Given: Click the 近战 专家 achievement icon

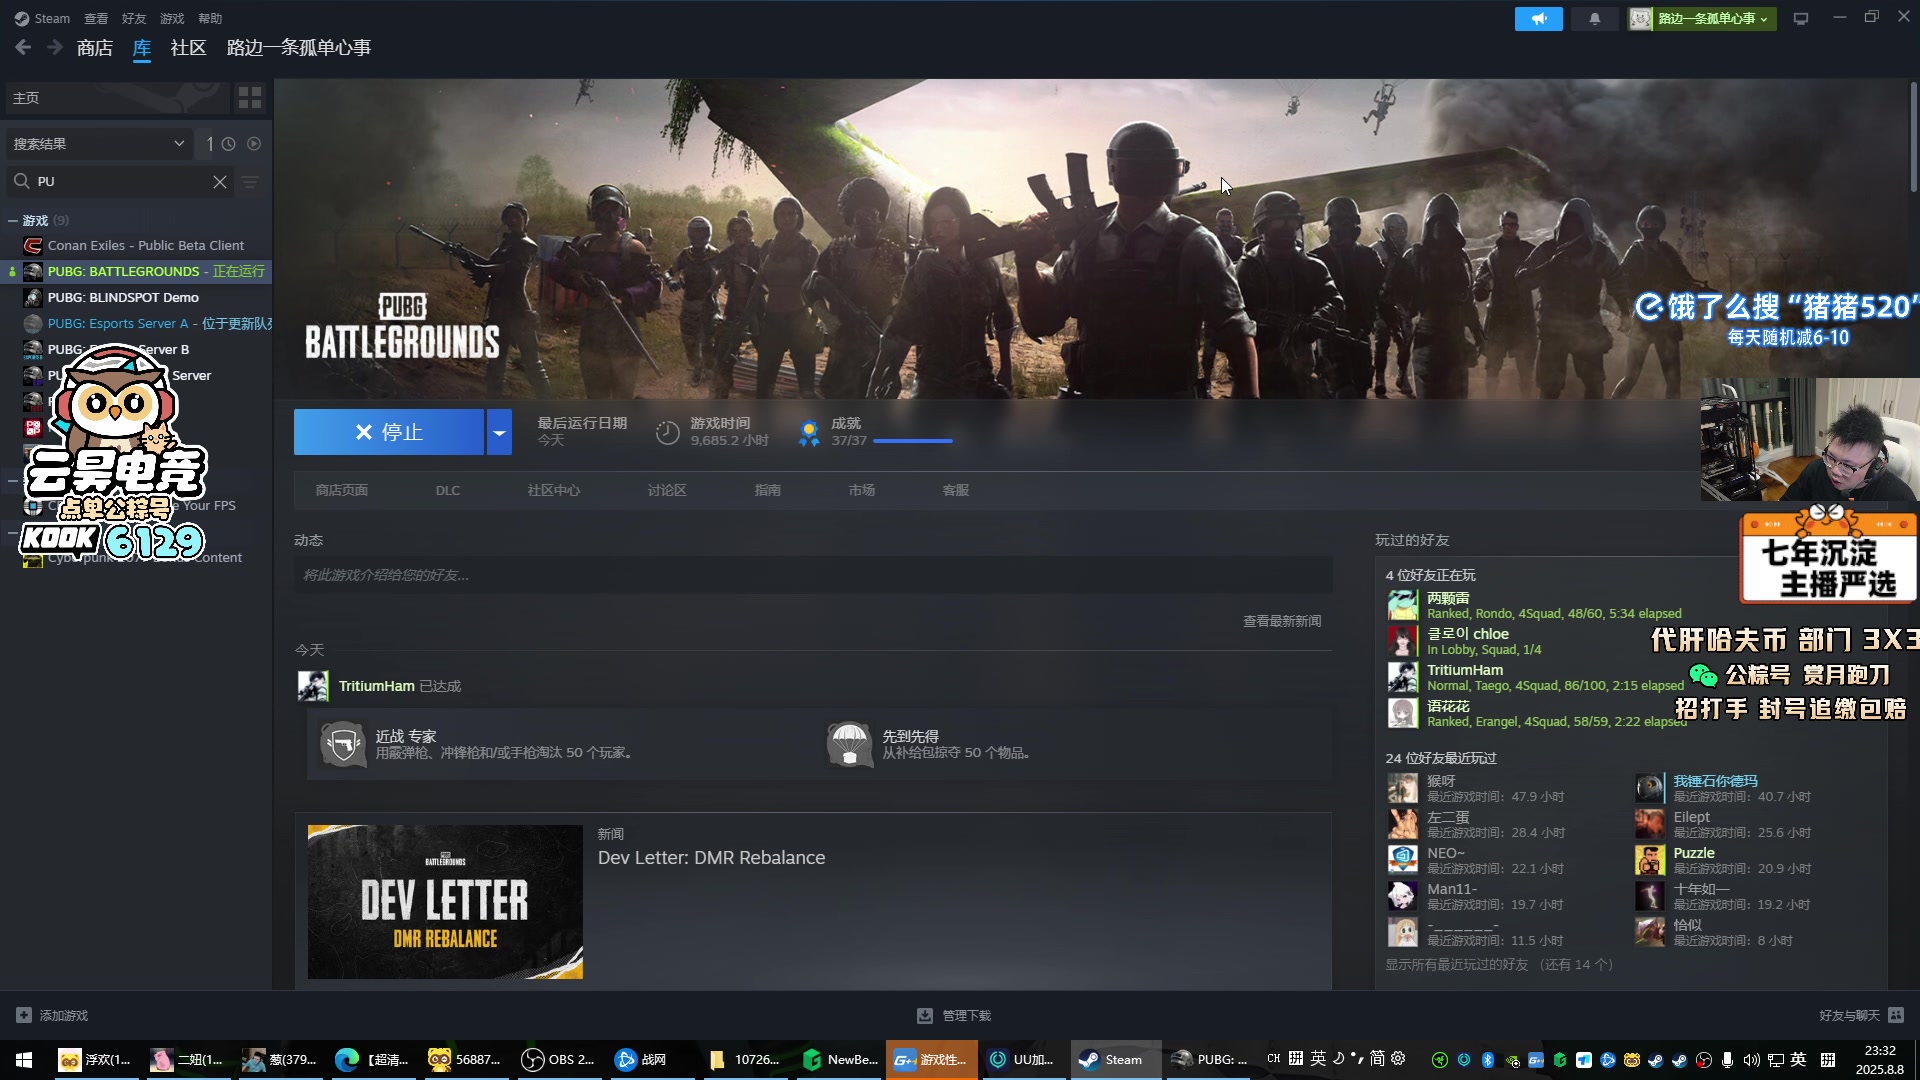Looking at the screenshot, I should (343, 744).
